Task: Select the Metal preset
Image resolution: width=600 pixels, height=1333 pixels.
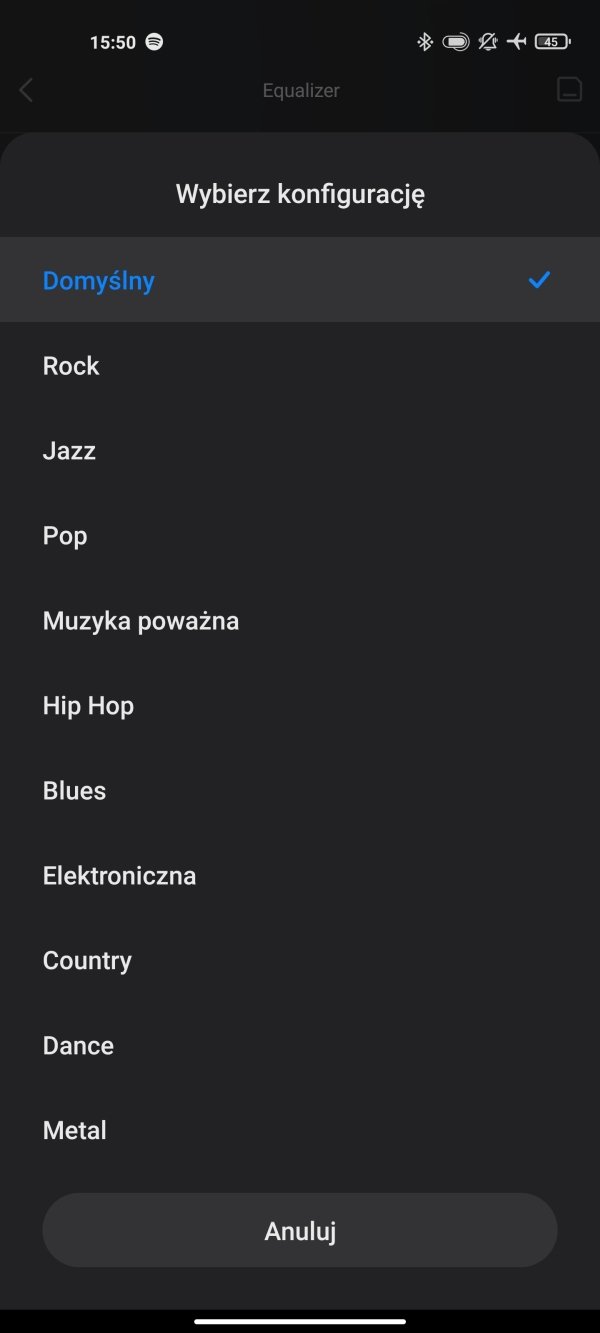Action: tap(300, 1130)
